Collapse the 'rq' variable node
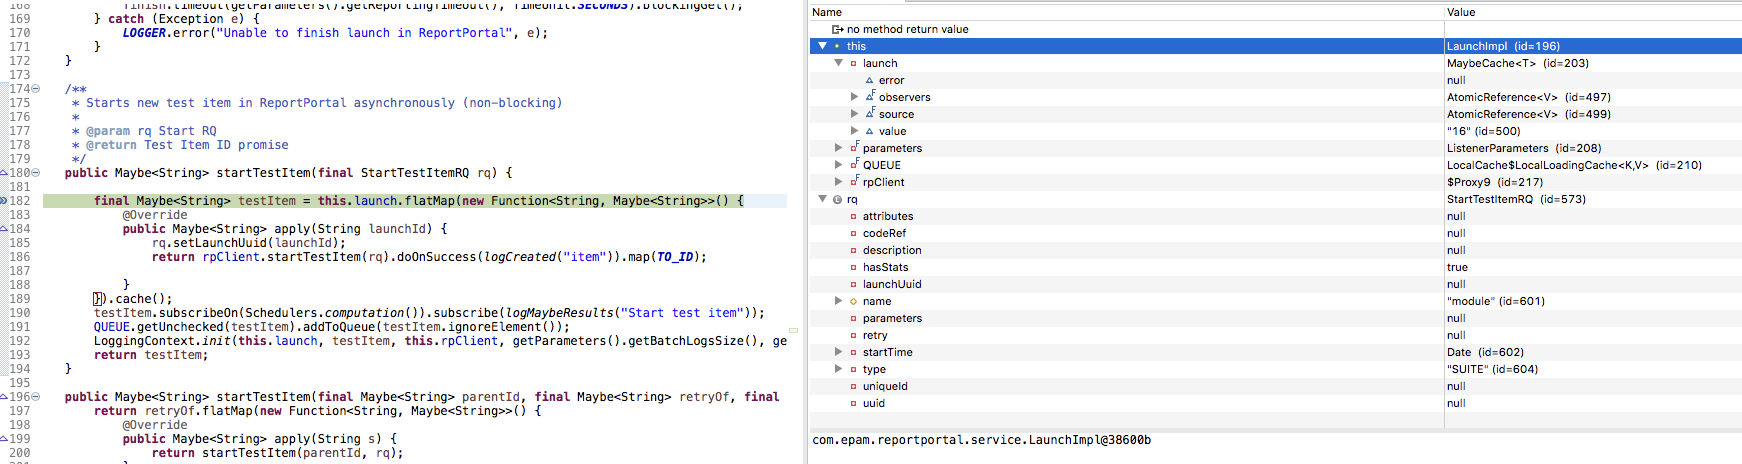The width and height of the screenshot is (1742, 464). (x=822, y=199)
